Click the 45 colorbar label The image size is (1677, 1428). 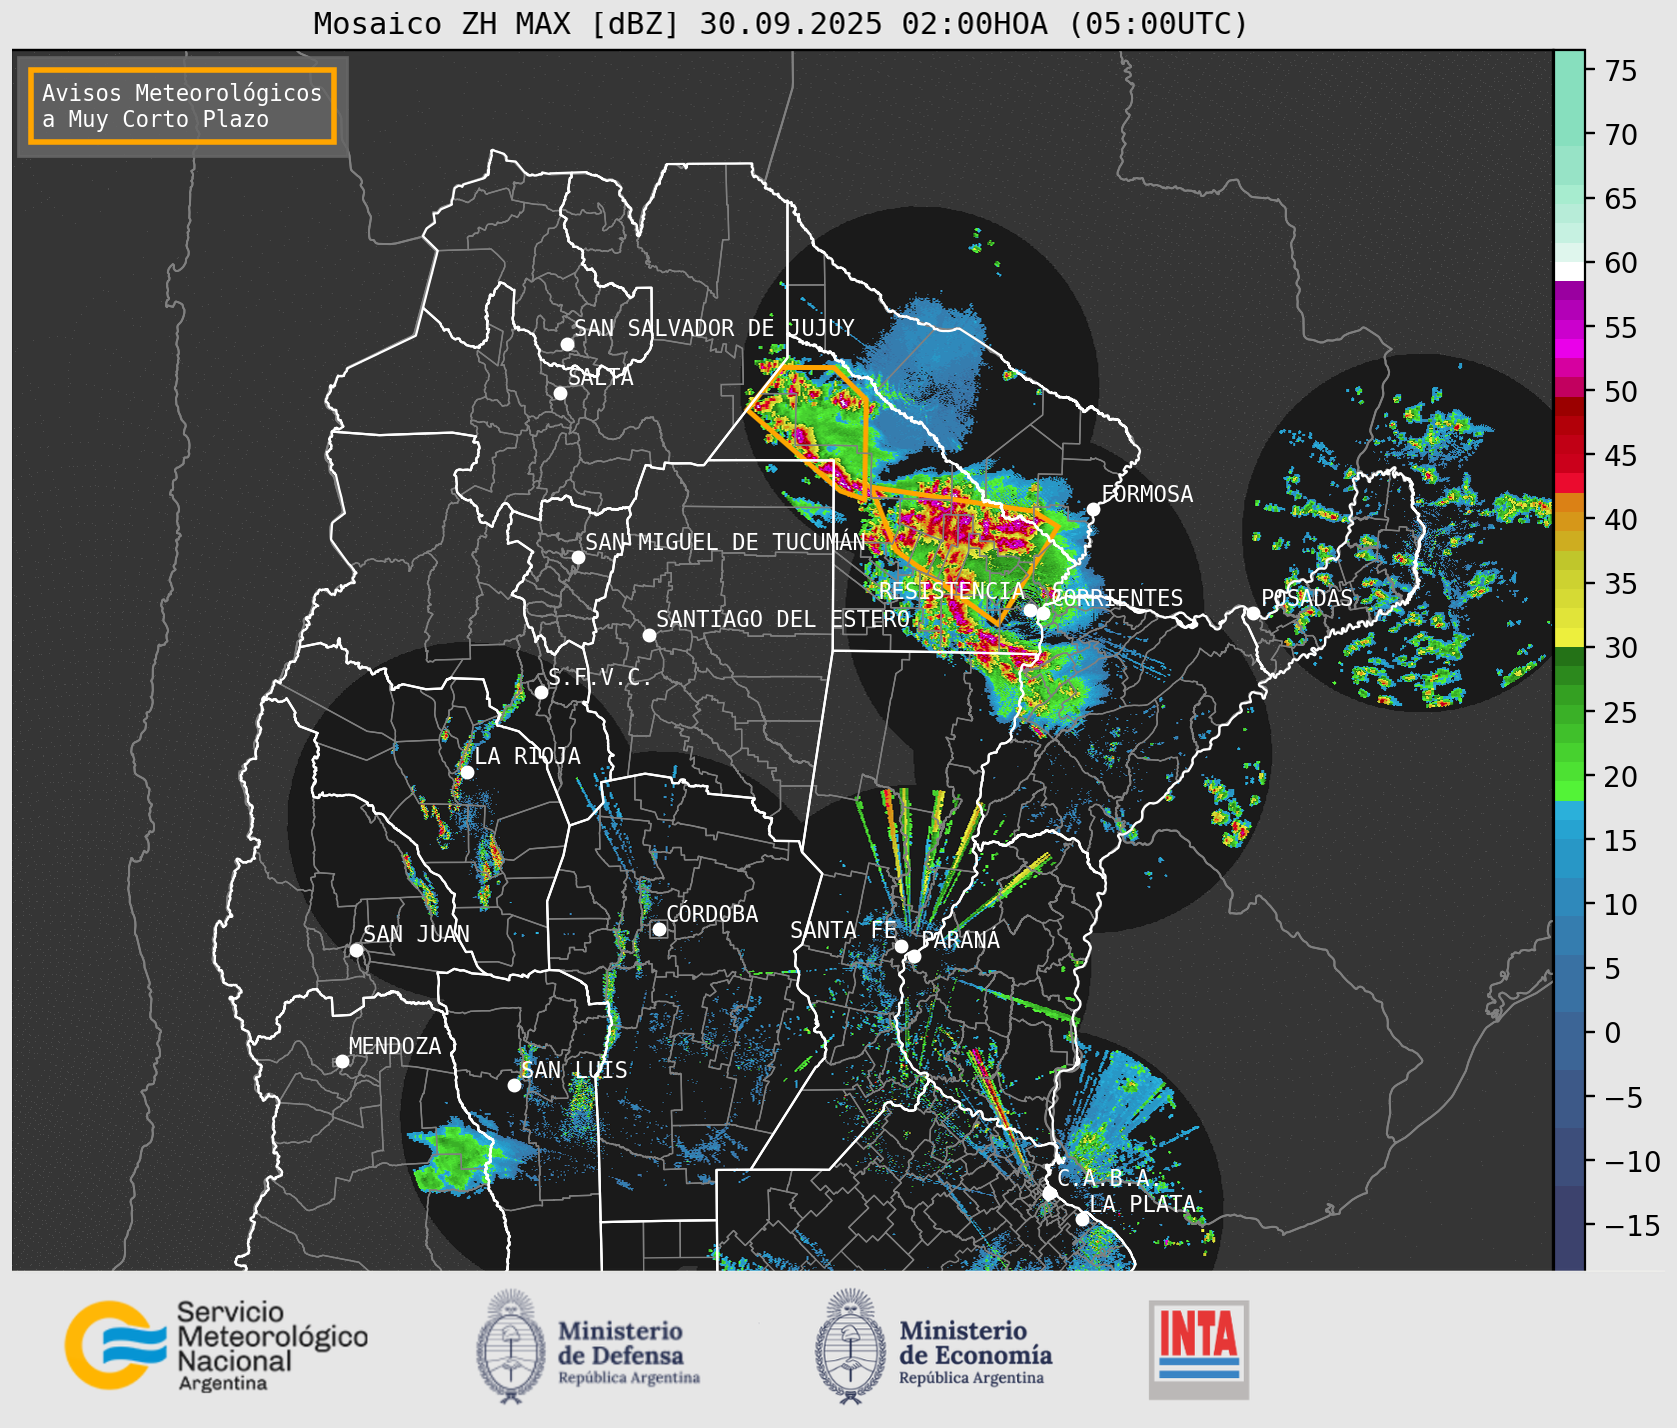click(1621, 456)
